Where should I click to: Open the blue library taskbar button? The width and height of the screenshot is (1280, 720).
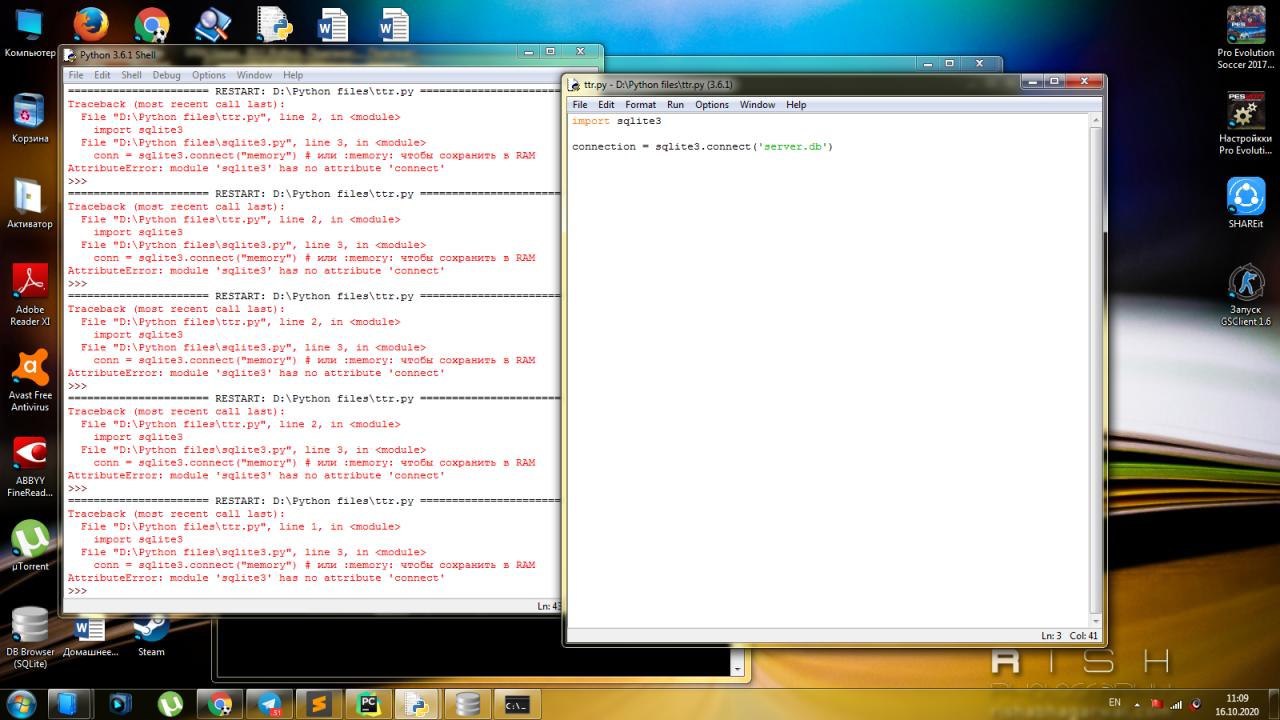70,704
